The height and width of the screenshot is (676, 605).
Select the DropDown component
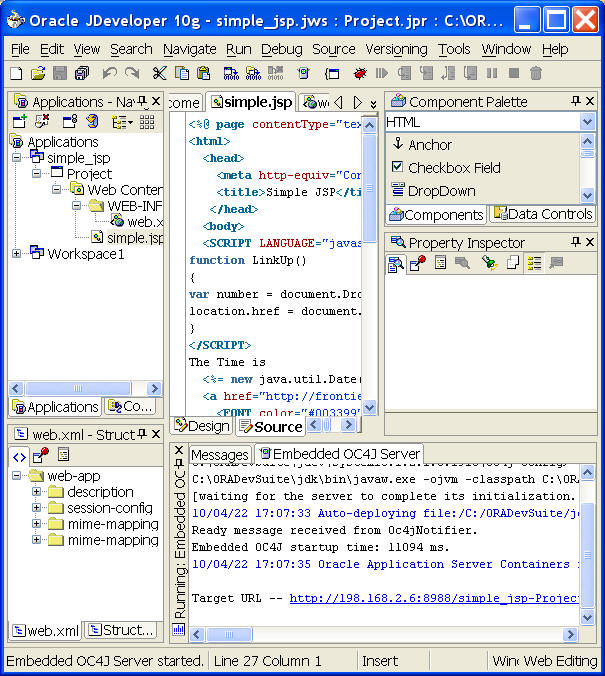point(433,191)
